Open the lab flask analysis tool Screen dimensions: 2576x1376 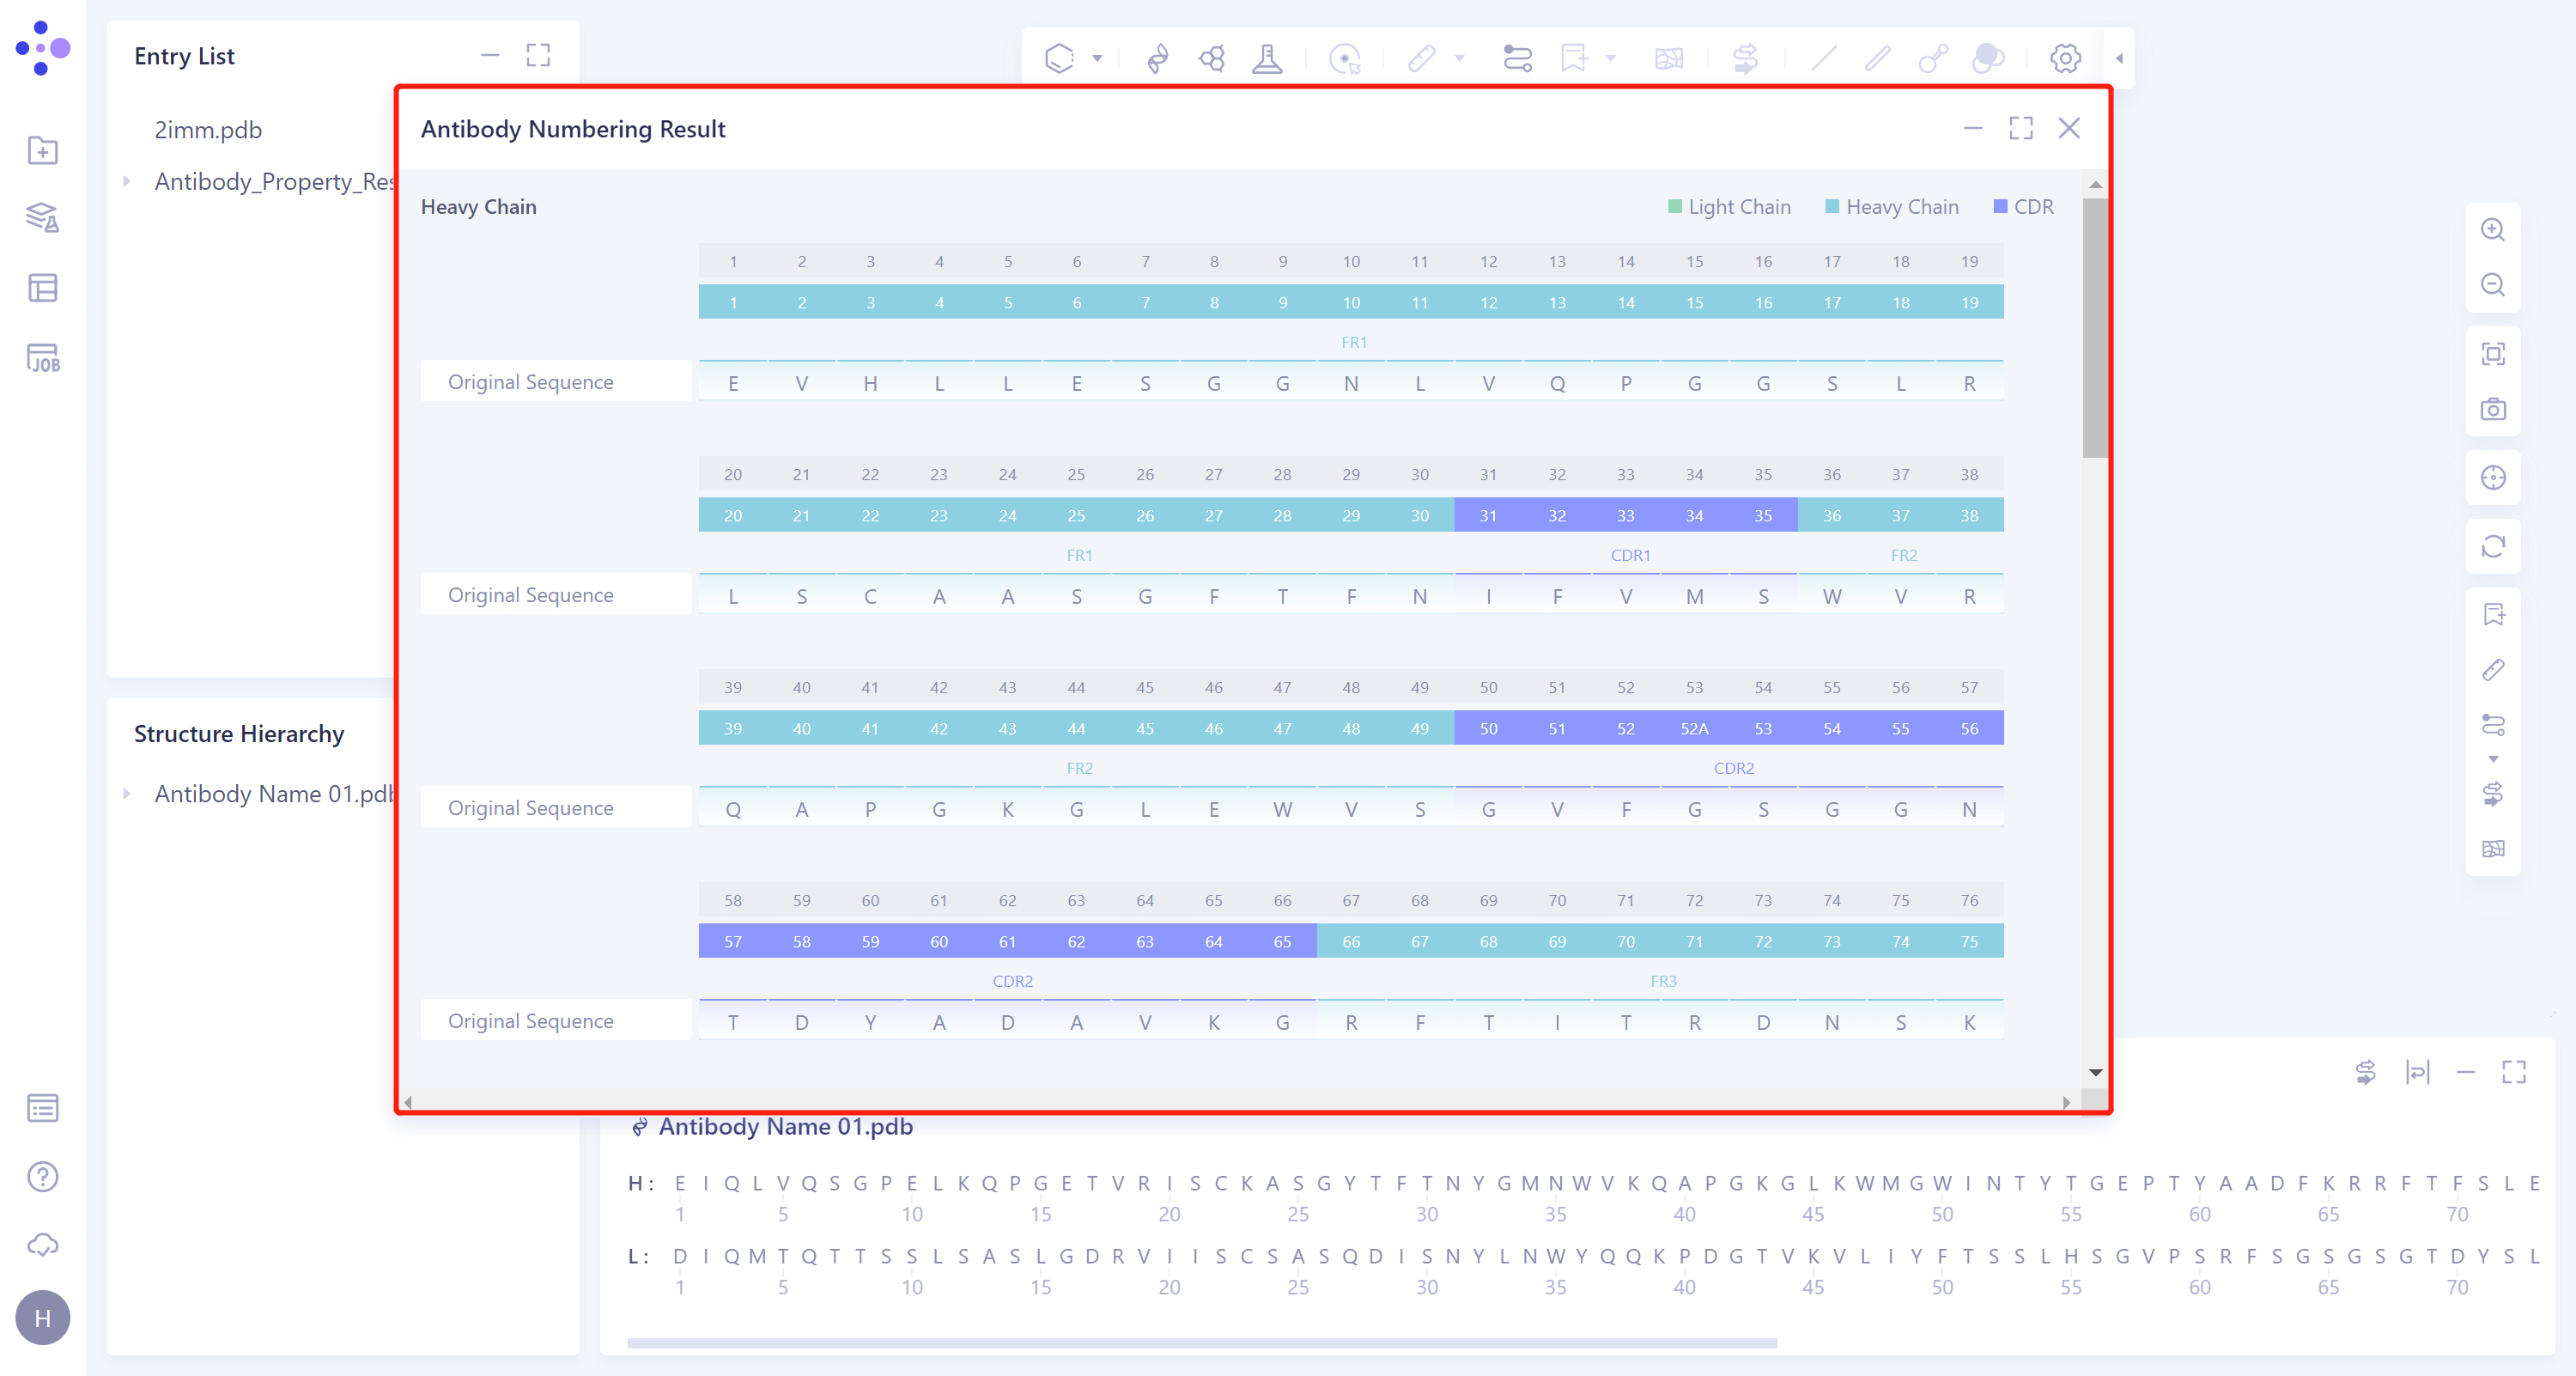[1268, 58]
